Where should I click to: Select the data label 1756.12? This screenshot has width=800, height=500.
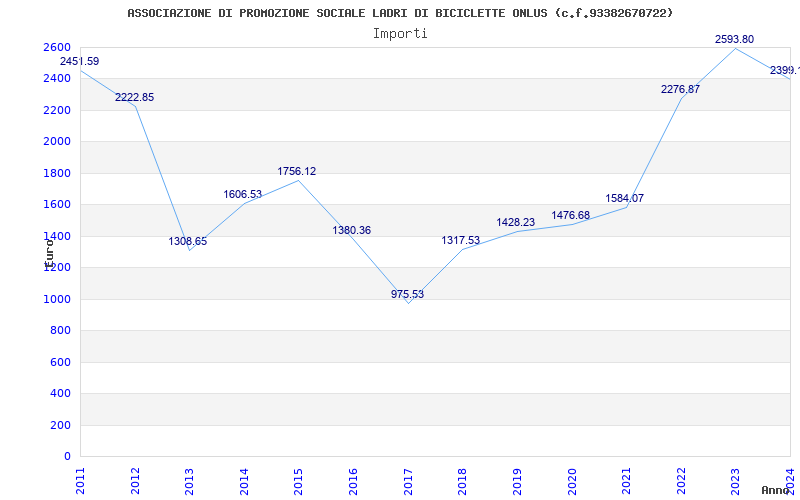[296, 171]
